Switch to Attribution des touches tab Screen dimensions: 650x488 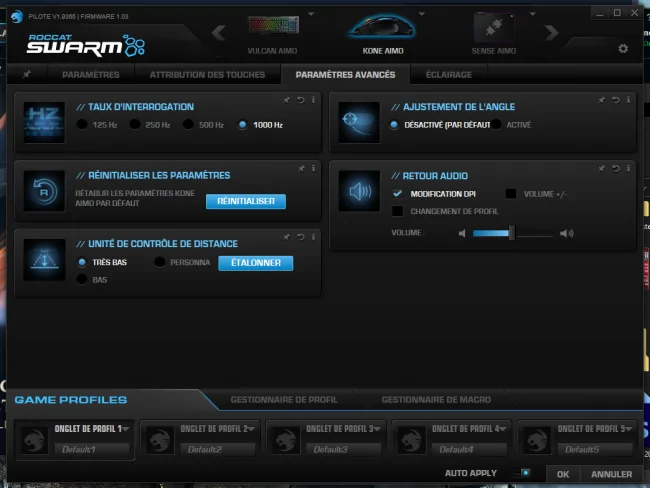click(207, 75)
